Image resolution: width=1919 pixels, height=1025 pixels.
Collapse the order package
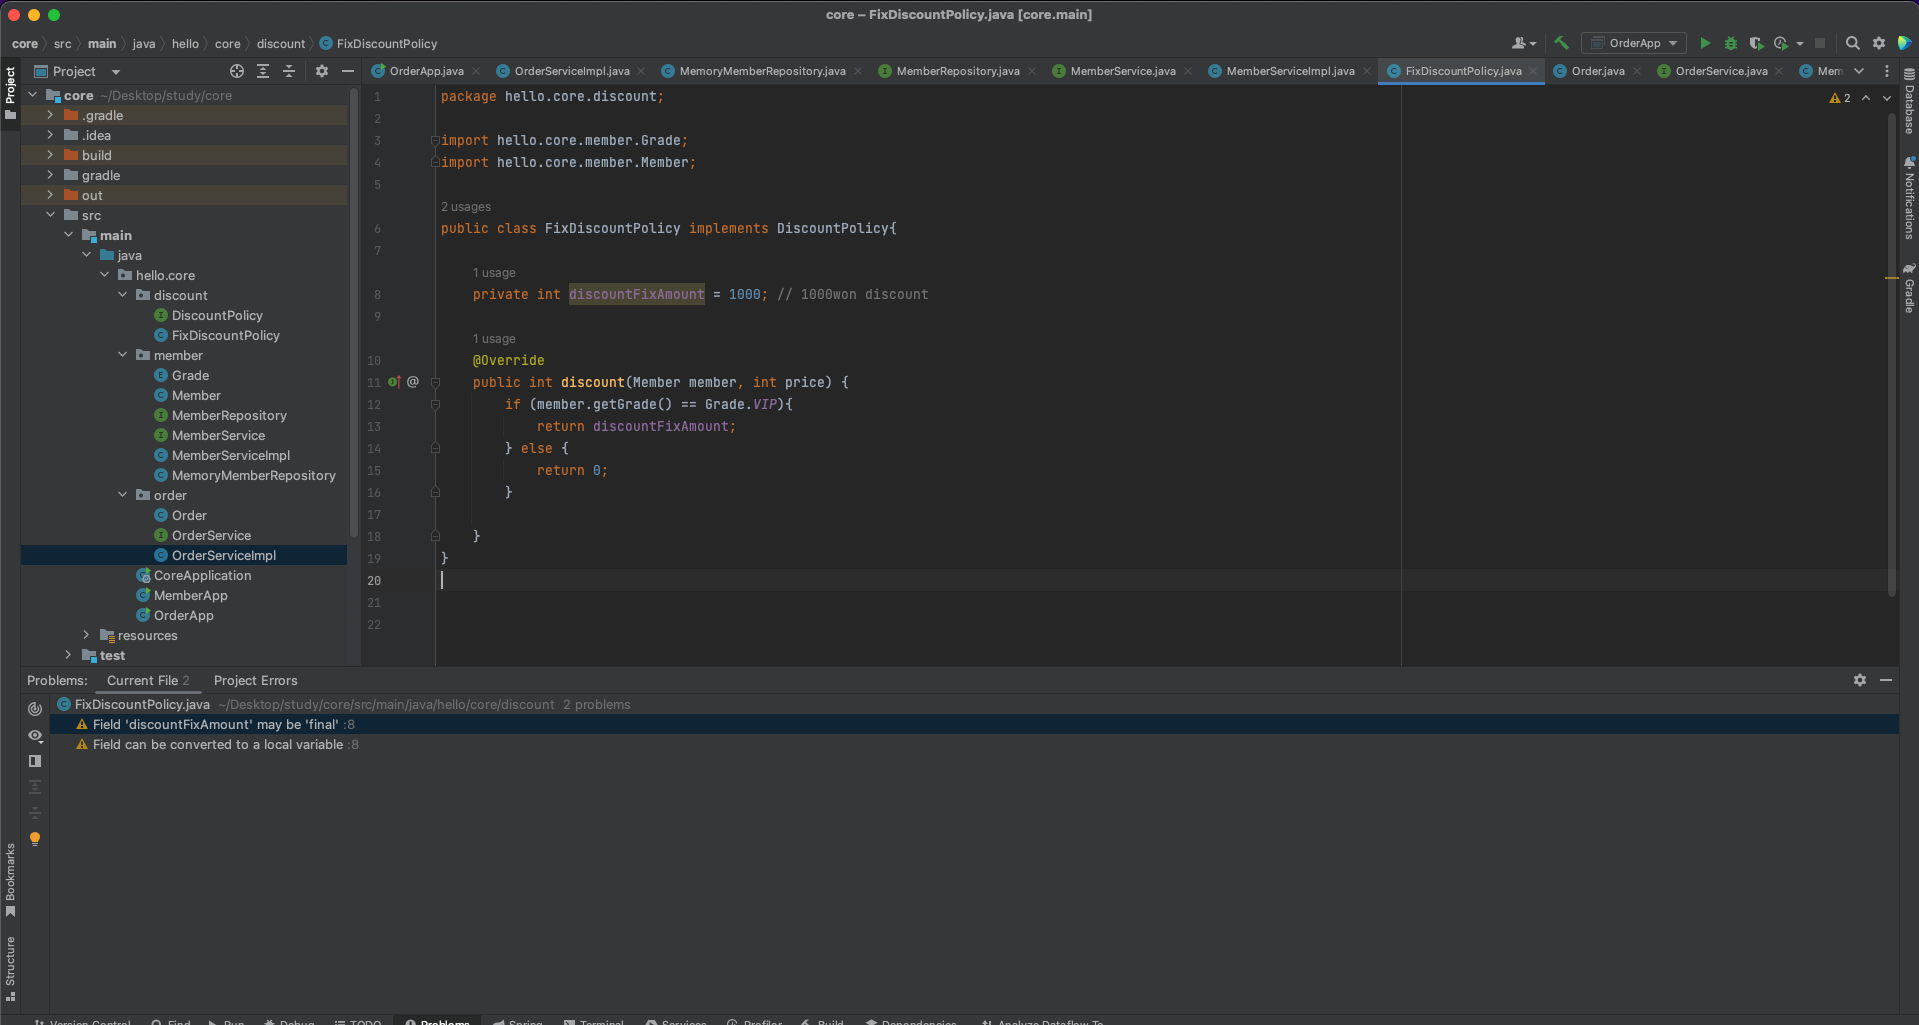122,495
